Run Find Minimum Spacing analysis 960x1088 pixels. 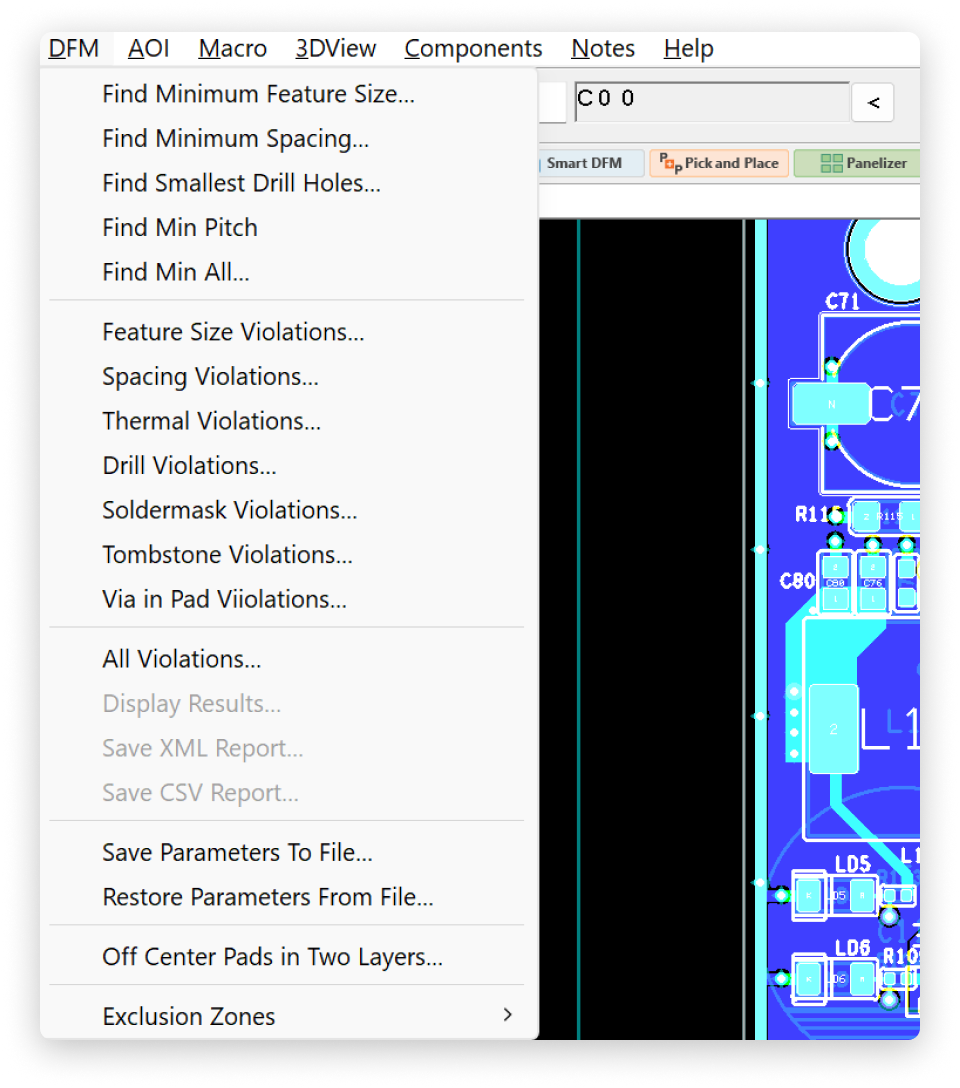pyautogui.click(x=236, y=138)
